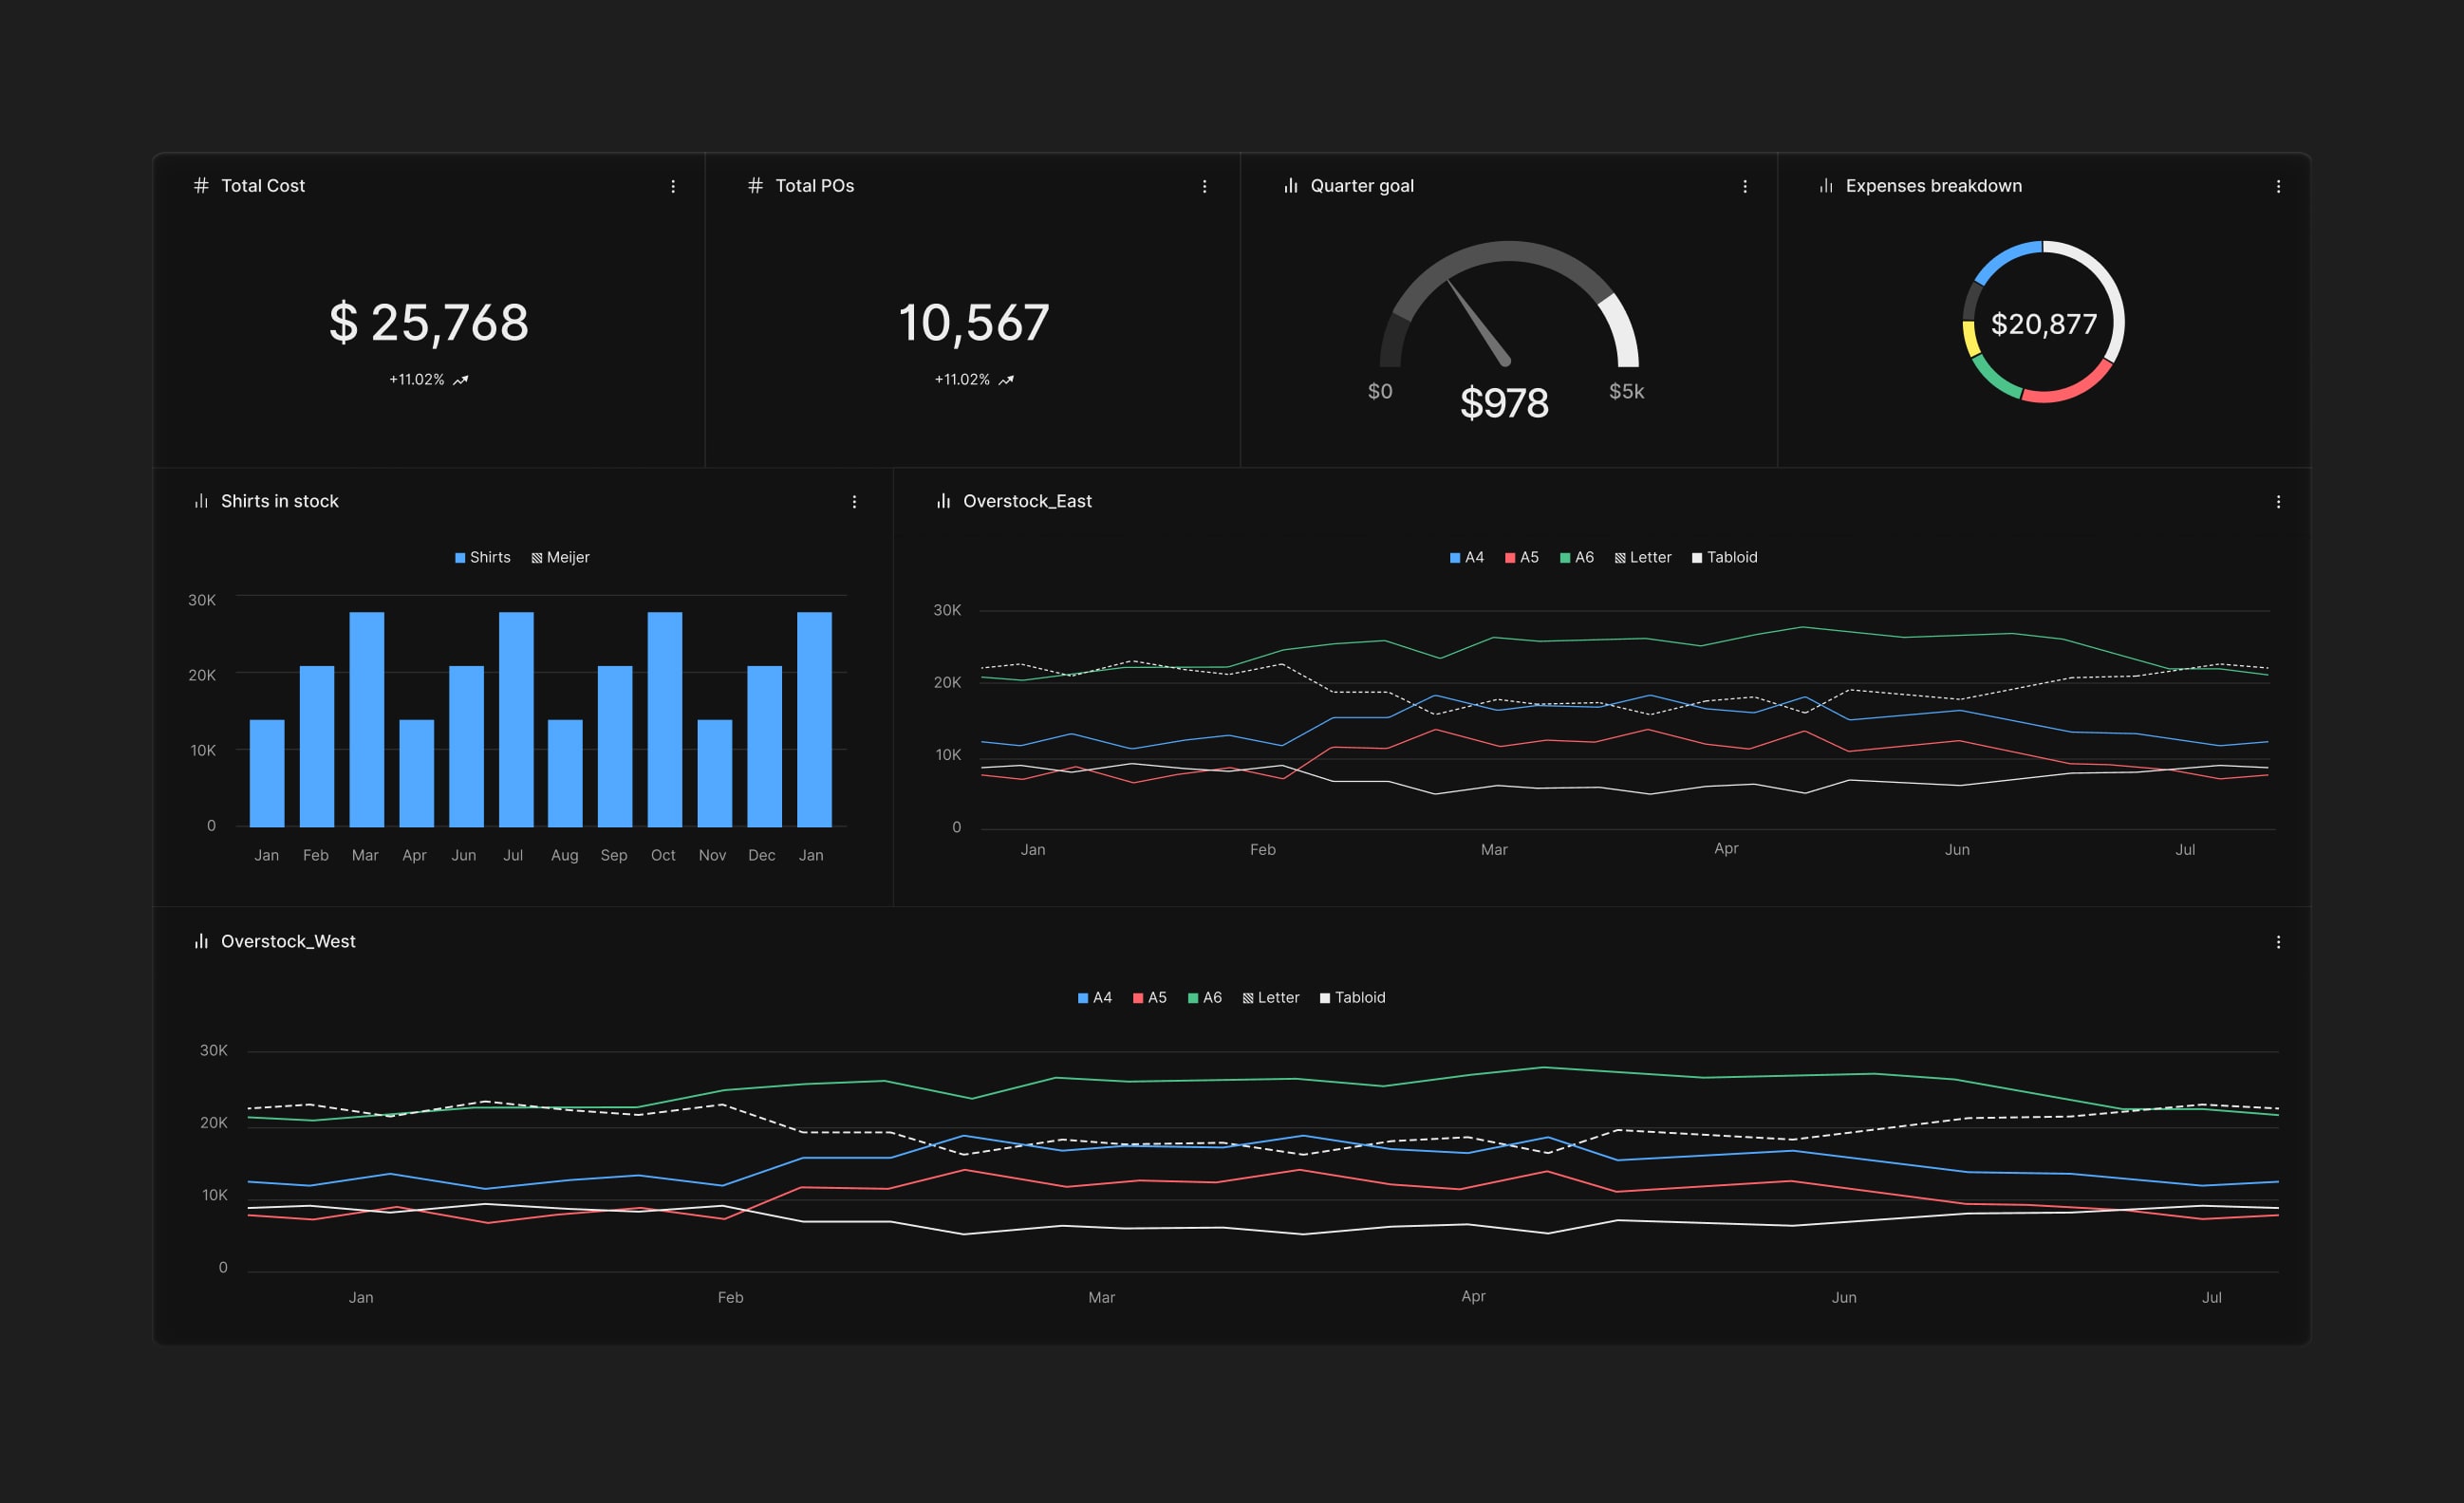Click the upward trend arrow under Total Cost
Image resolution: width=2464 pixels, height=1503 pixels.
[x=461, y=379]
